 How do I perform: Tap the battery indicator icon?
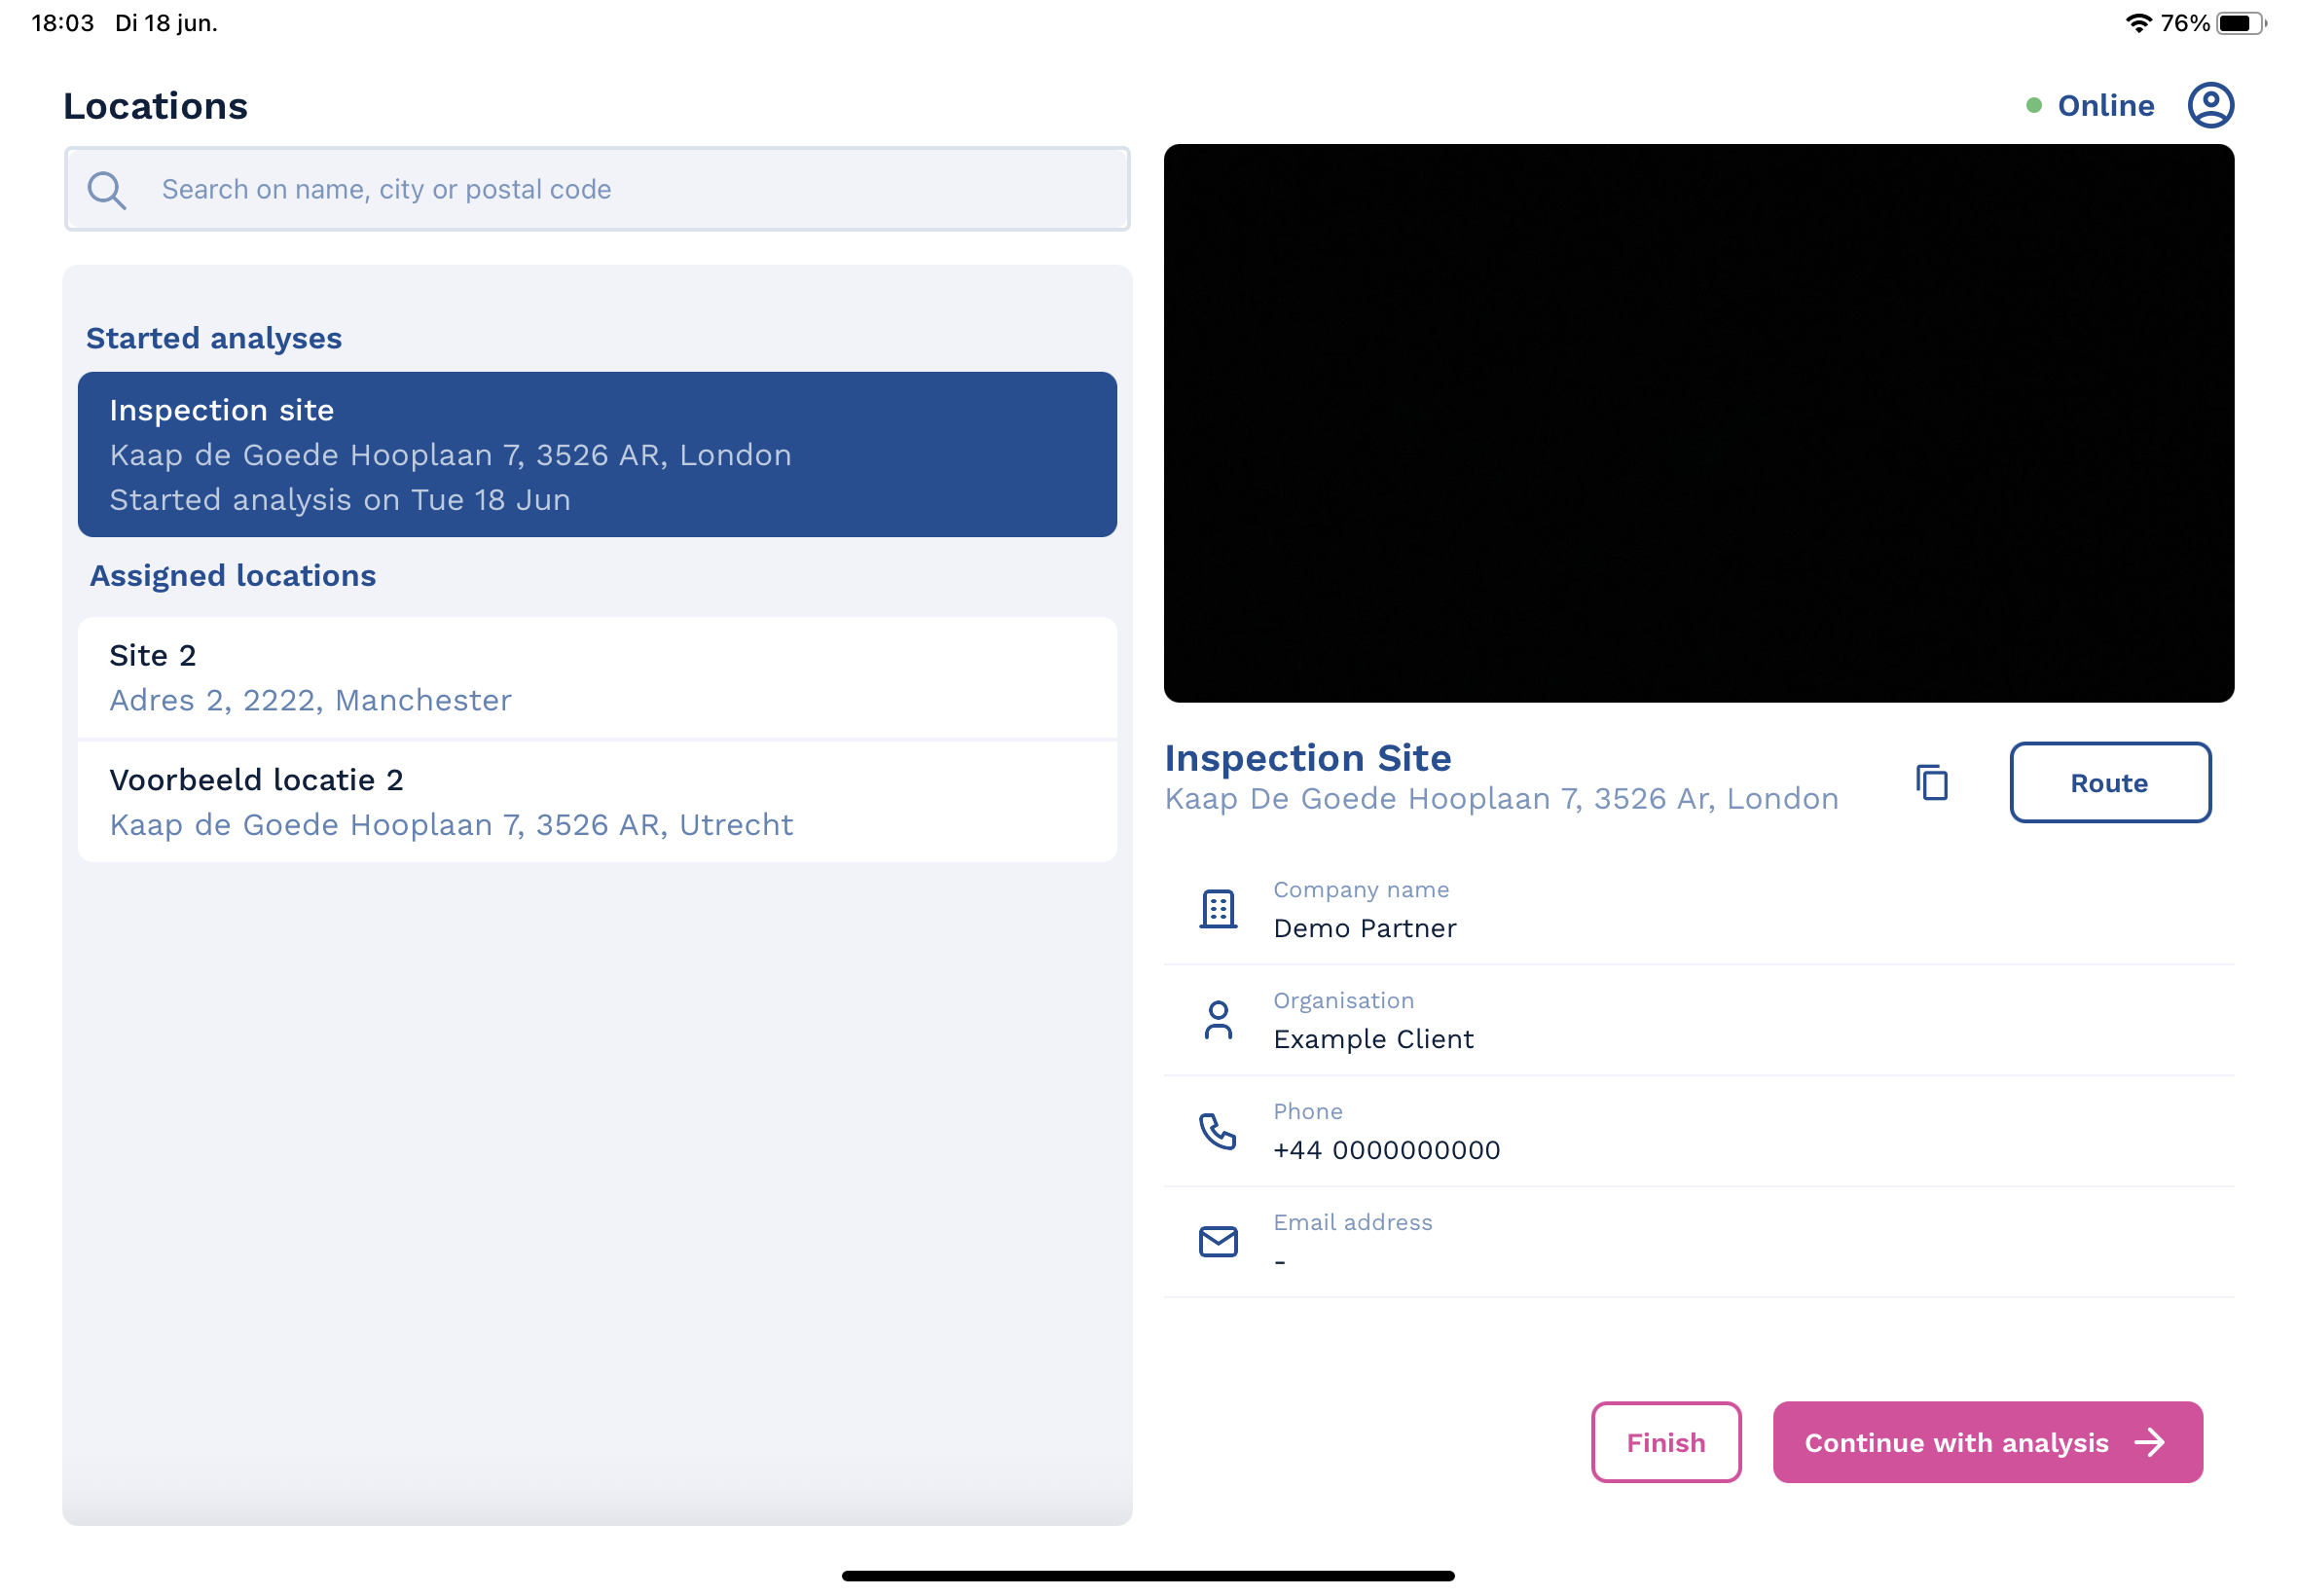click(x=2238, y=23)
